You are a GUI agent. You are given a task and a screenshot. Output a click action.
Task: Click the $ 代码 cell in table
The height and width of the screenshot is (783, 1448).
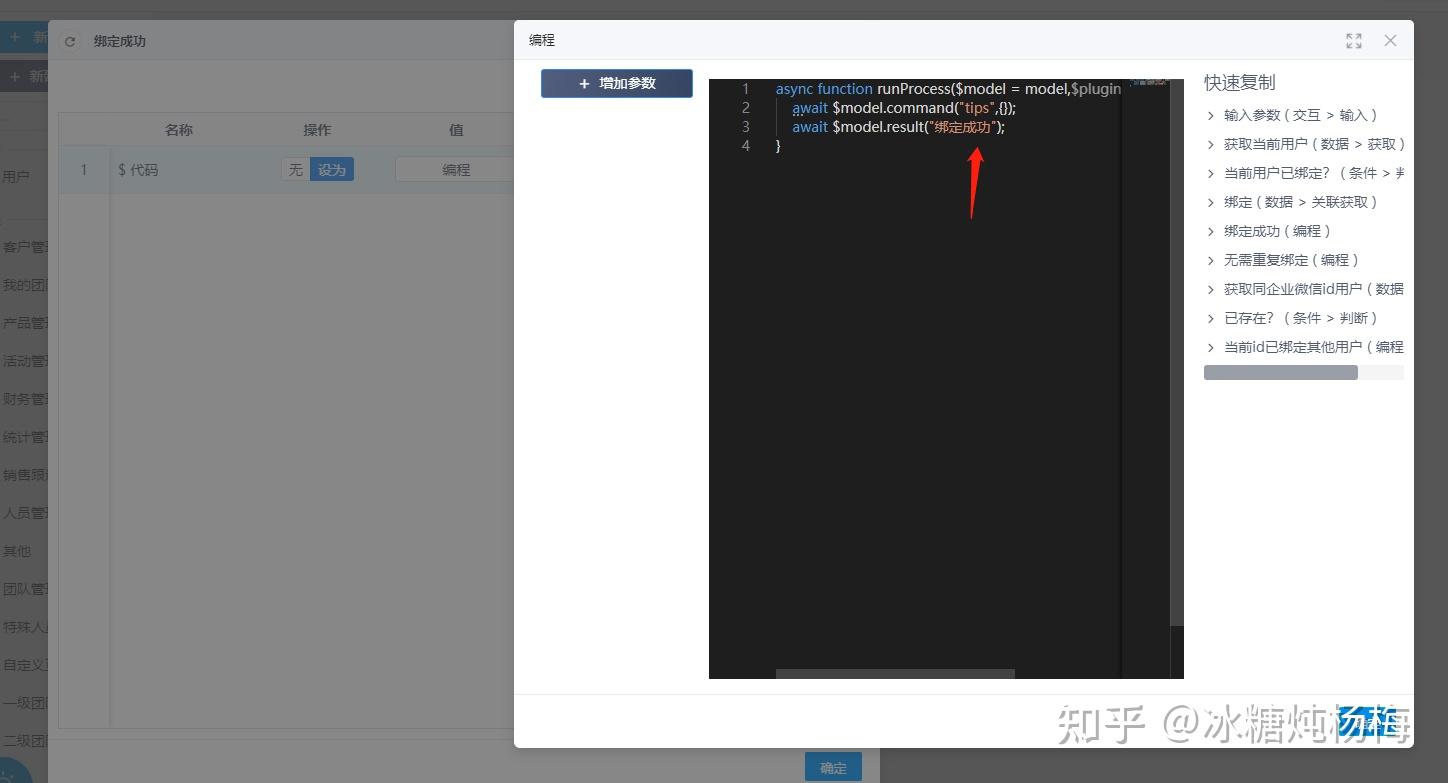point(138,170)
